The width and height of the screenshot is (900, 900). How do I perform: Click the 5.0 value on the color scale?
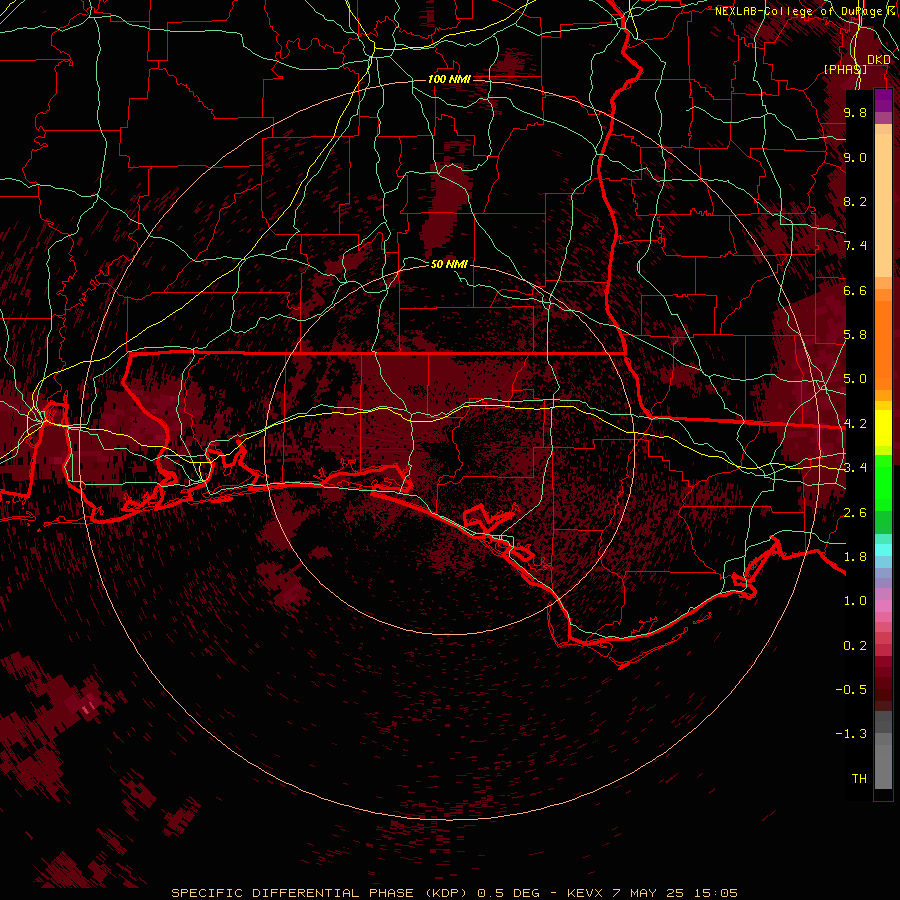click(855, 379)
